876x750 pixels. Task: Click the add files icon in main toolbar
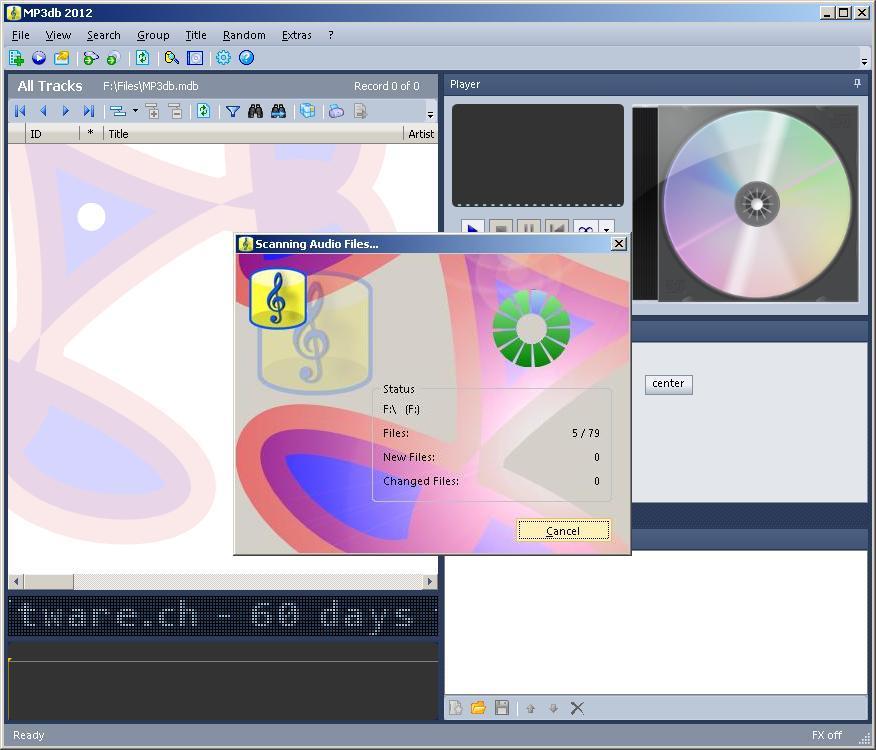[x=16, y=58]
